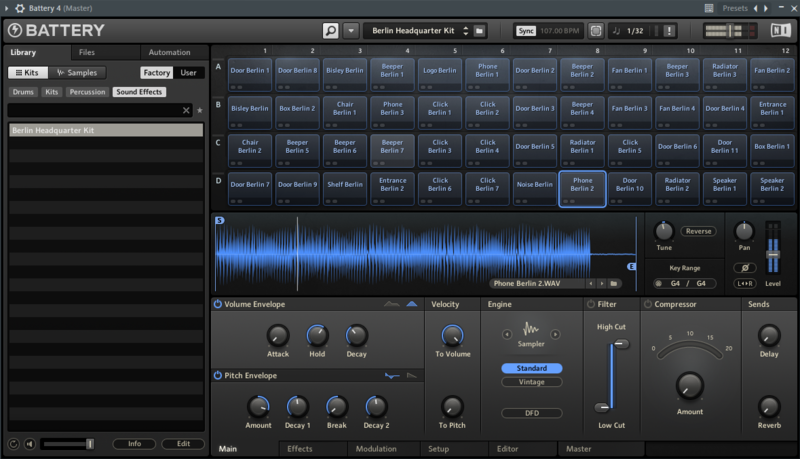
Task: Load next sample with right arrow
Action: (x=602, y=283)
